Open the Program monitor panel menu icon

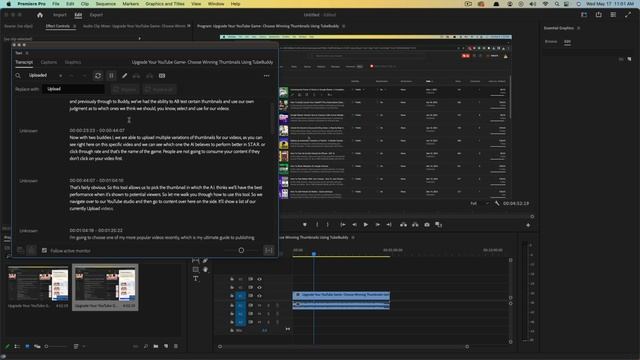pos(344,26)
